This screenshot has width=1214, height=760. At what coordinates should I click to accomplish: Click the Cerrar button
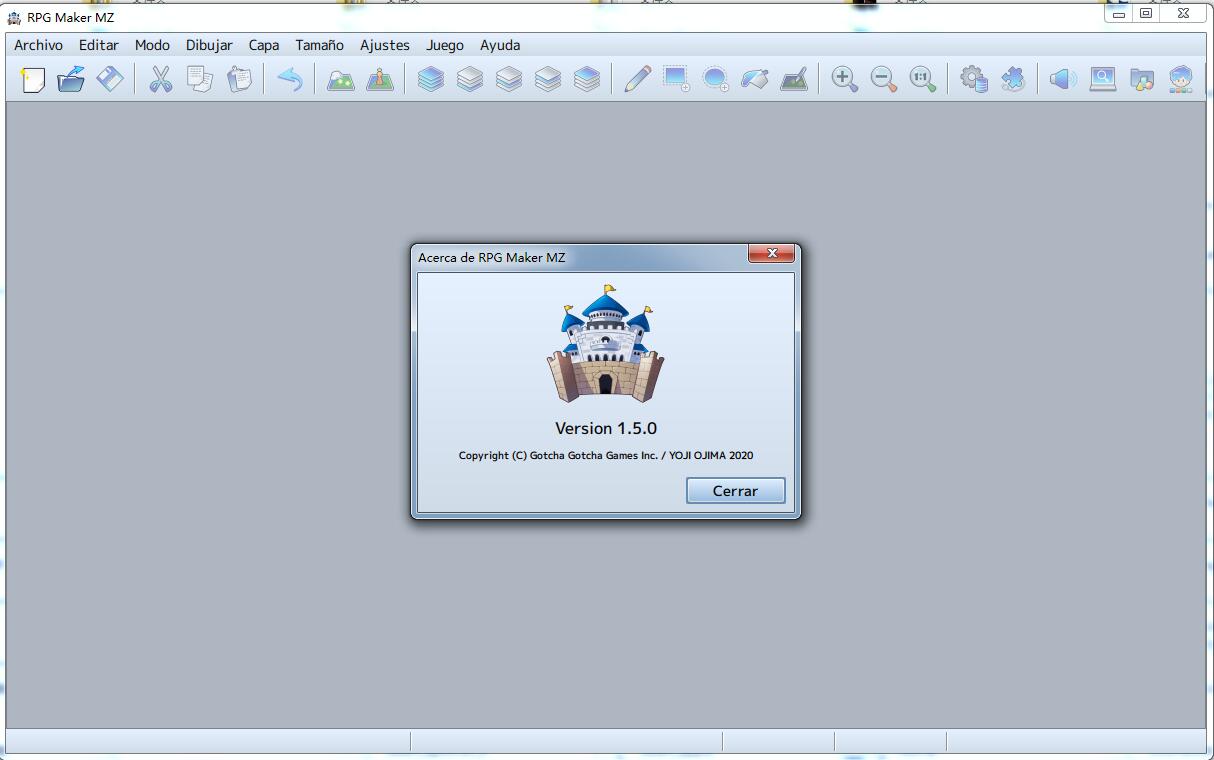click(735, 491)
